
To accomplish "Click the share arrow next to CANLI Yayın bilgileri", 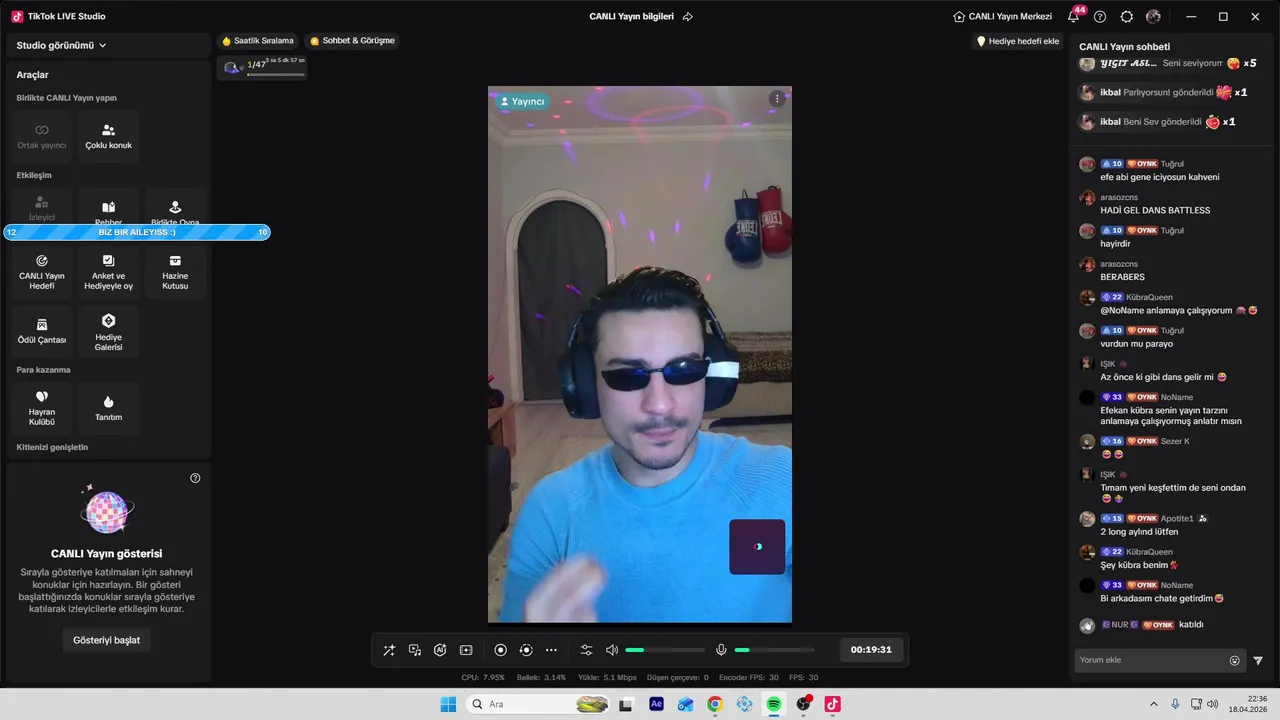I will [x=688, y=16].
